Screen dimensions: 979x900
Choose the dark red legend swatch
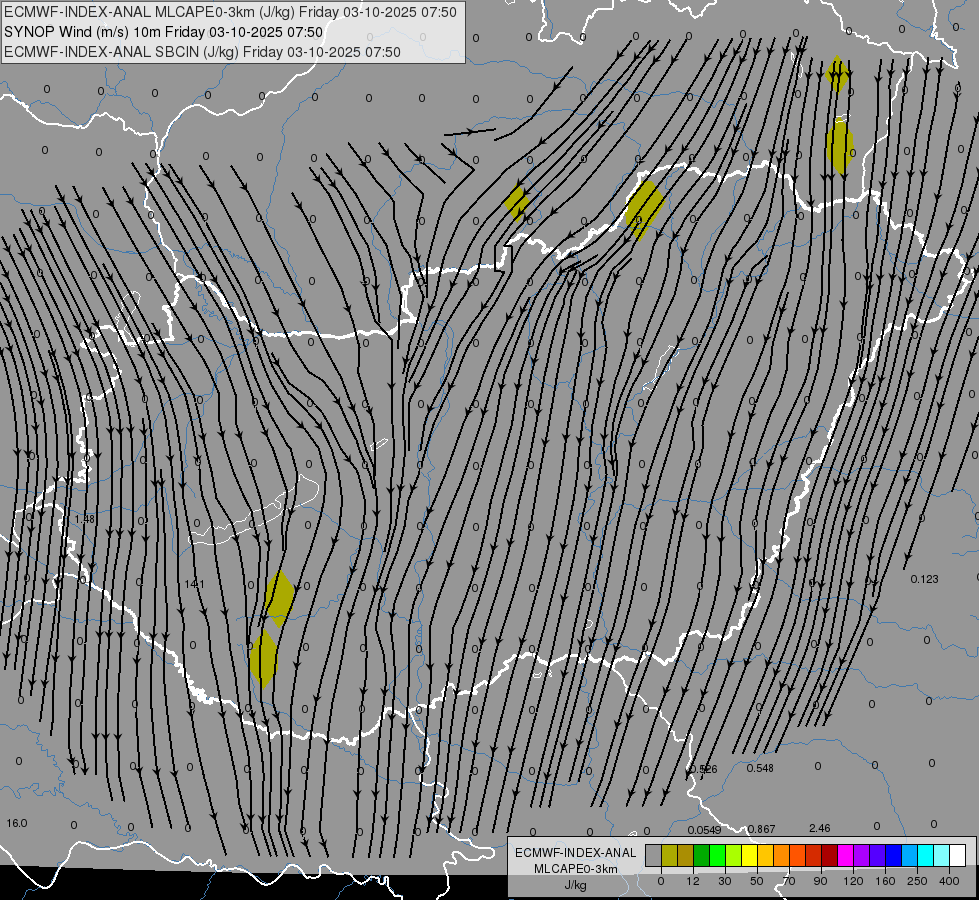pyautogui.click(x=829, y=855)
